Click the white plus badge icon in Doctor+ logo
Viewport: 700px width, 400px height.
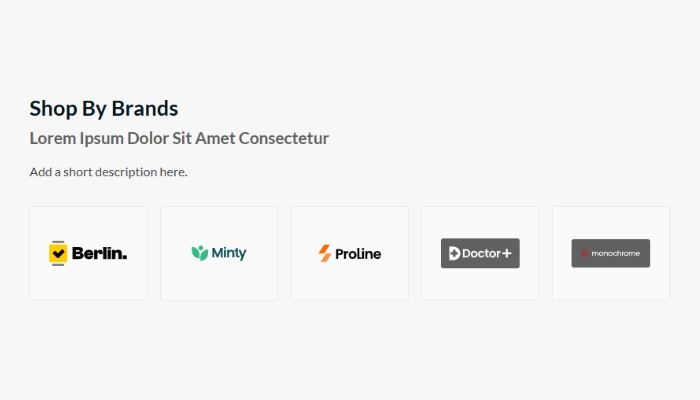(453, 254)
